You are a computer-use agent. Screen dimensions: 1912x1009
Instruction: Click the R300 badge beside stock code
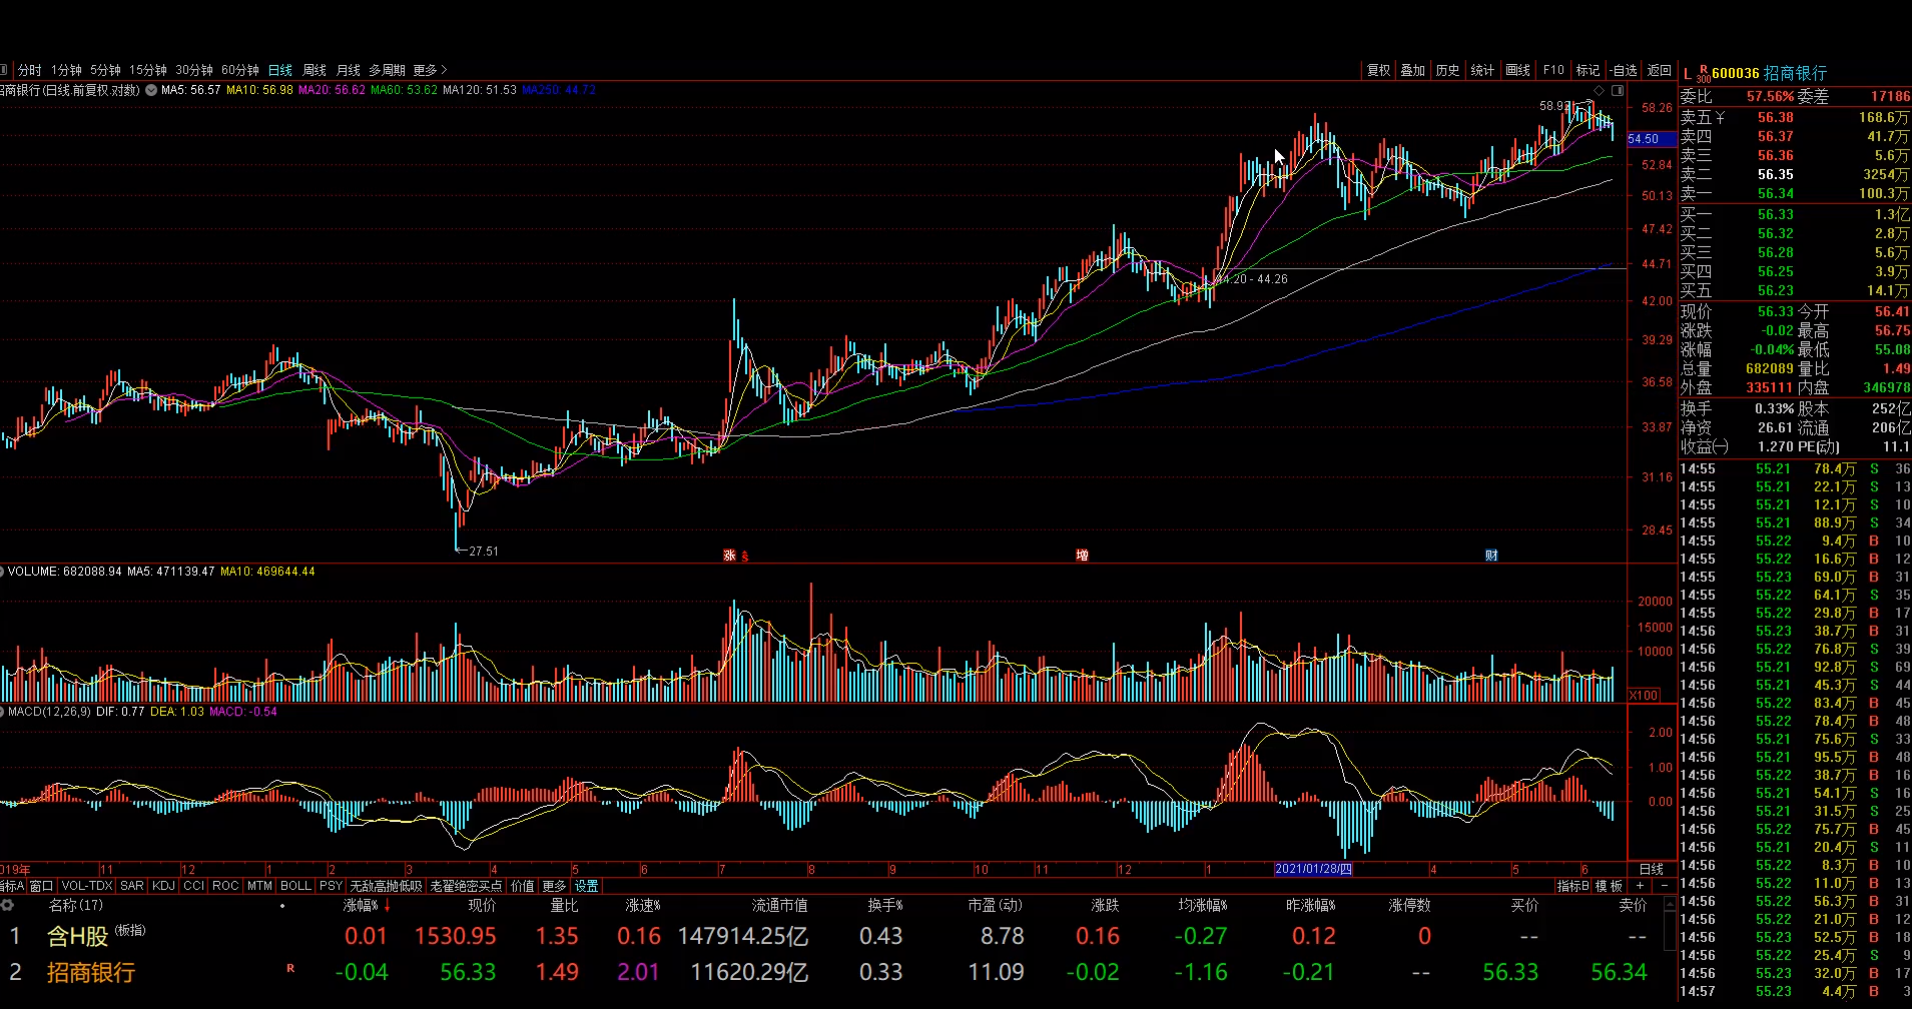[x=1703, y=74]
